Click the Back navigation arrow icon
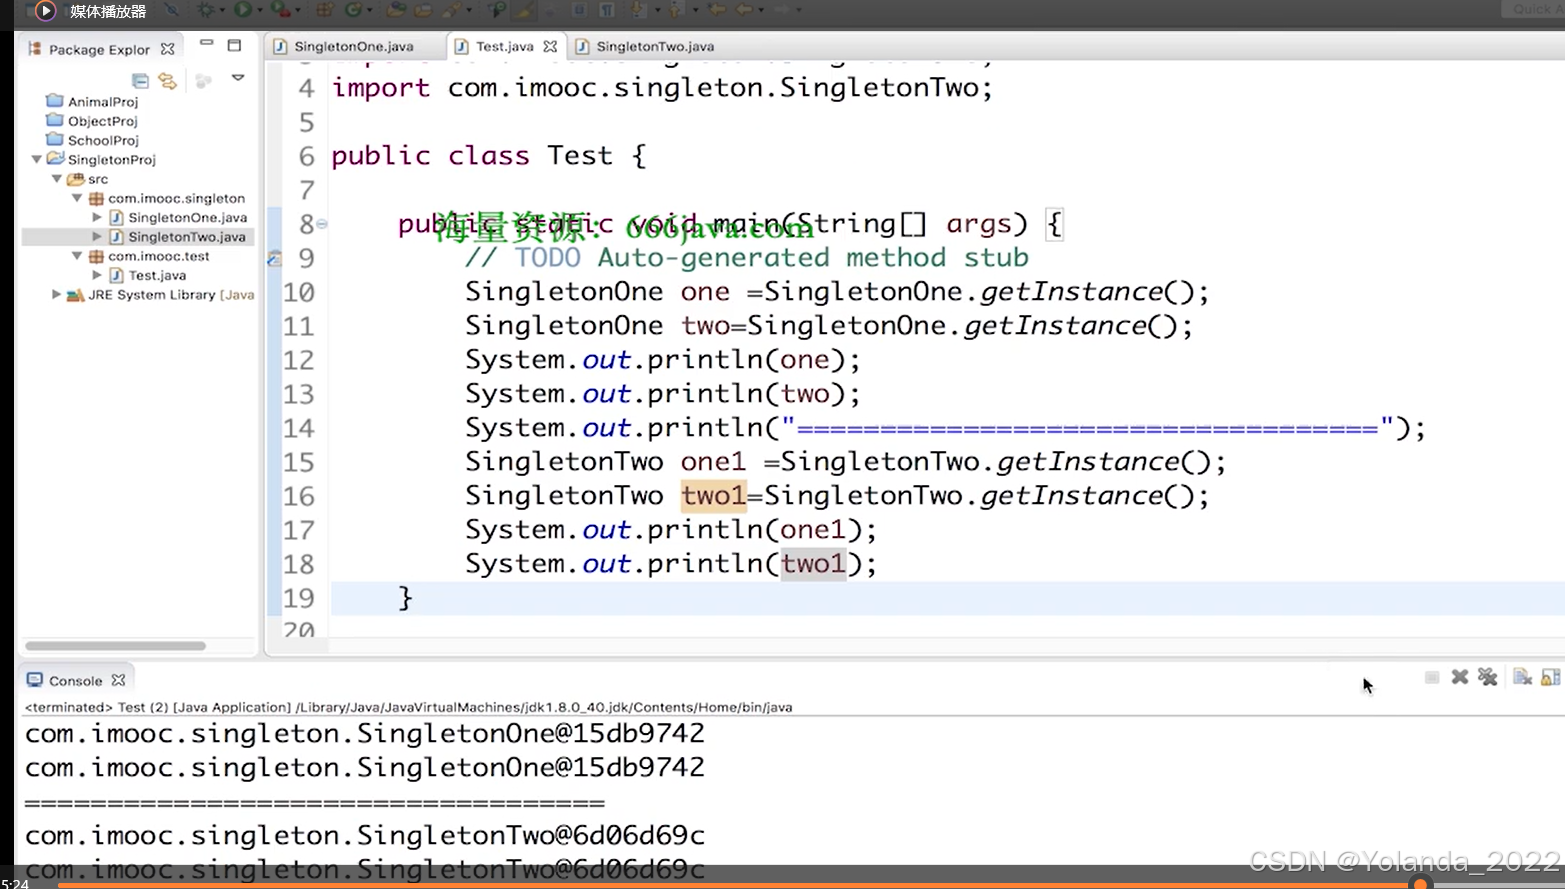 click(743, 9)
